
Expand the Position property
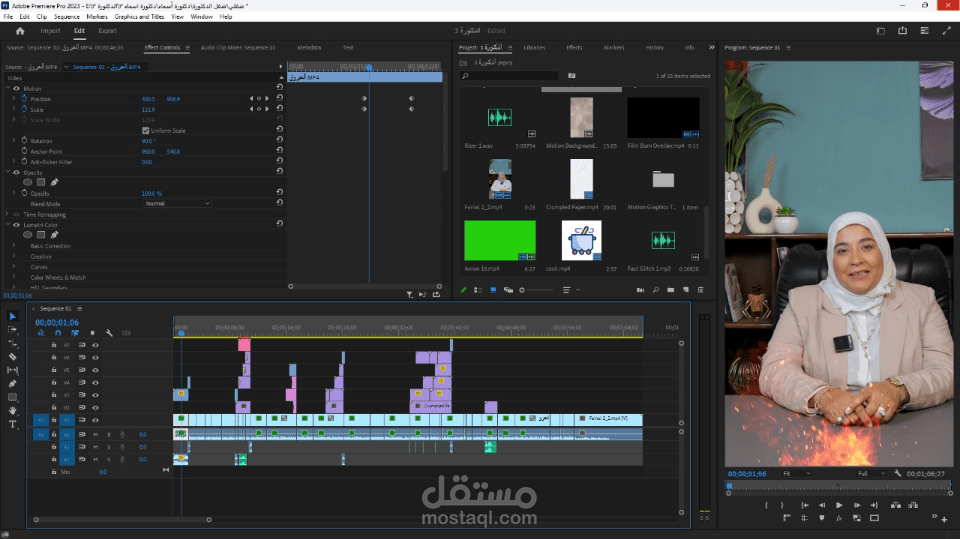point(14,98)
